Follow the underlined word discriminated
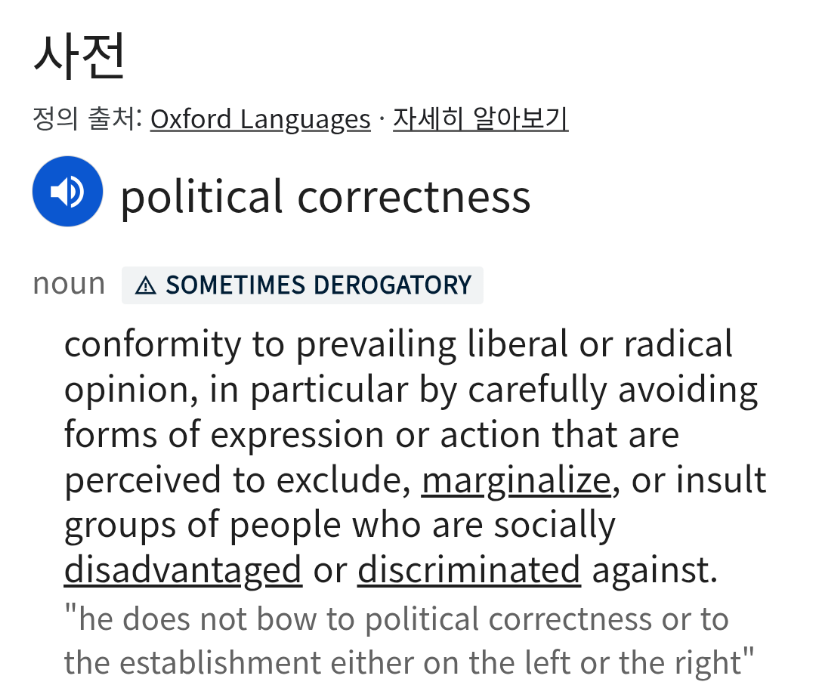Screen dimensions: 816x699 (x=469, y=570)
